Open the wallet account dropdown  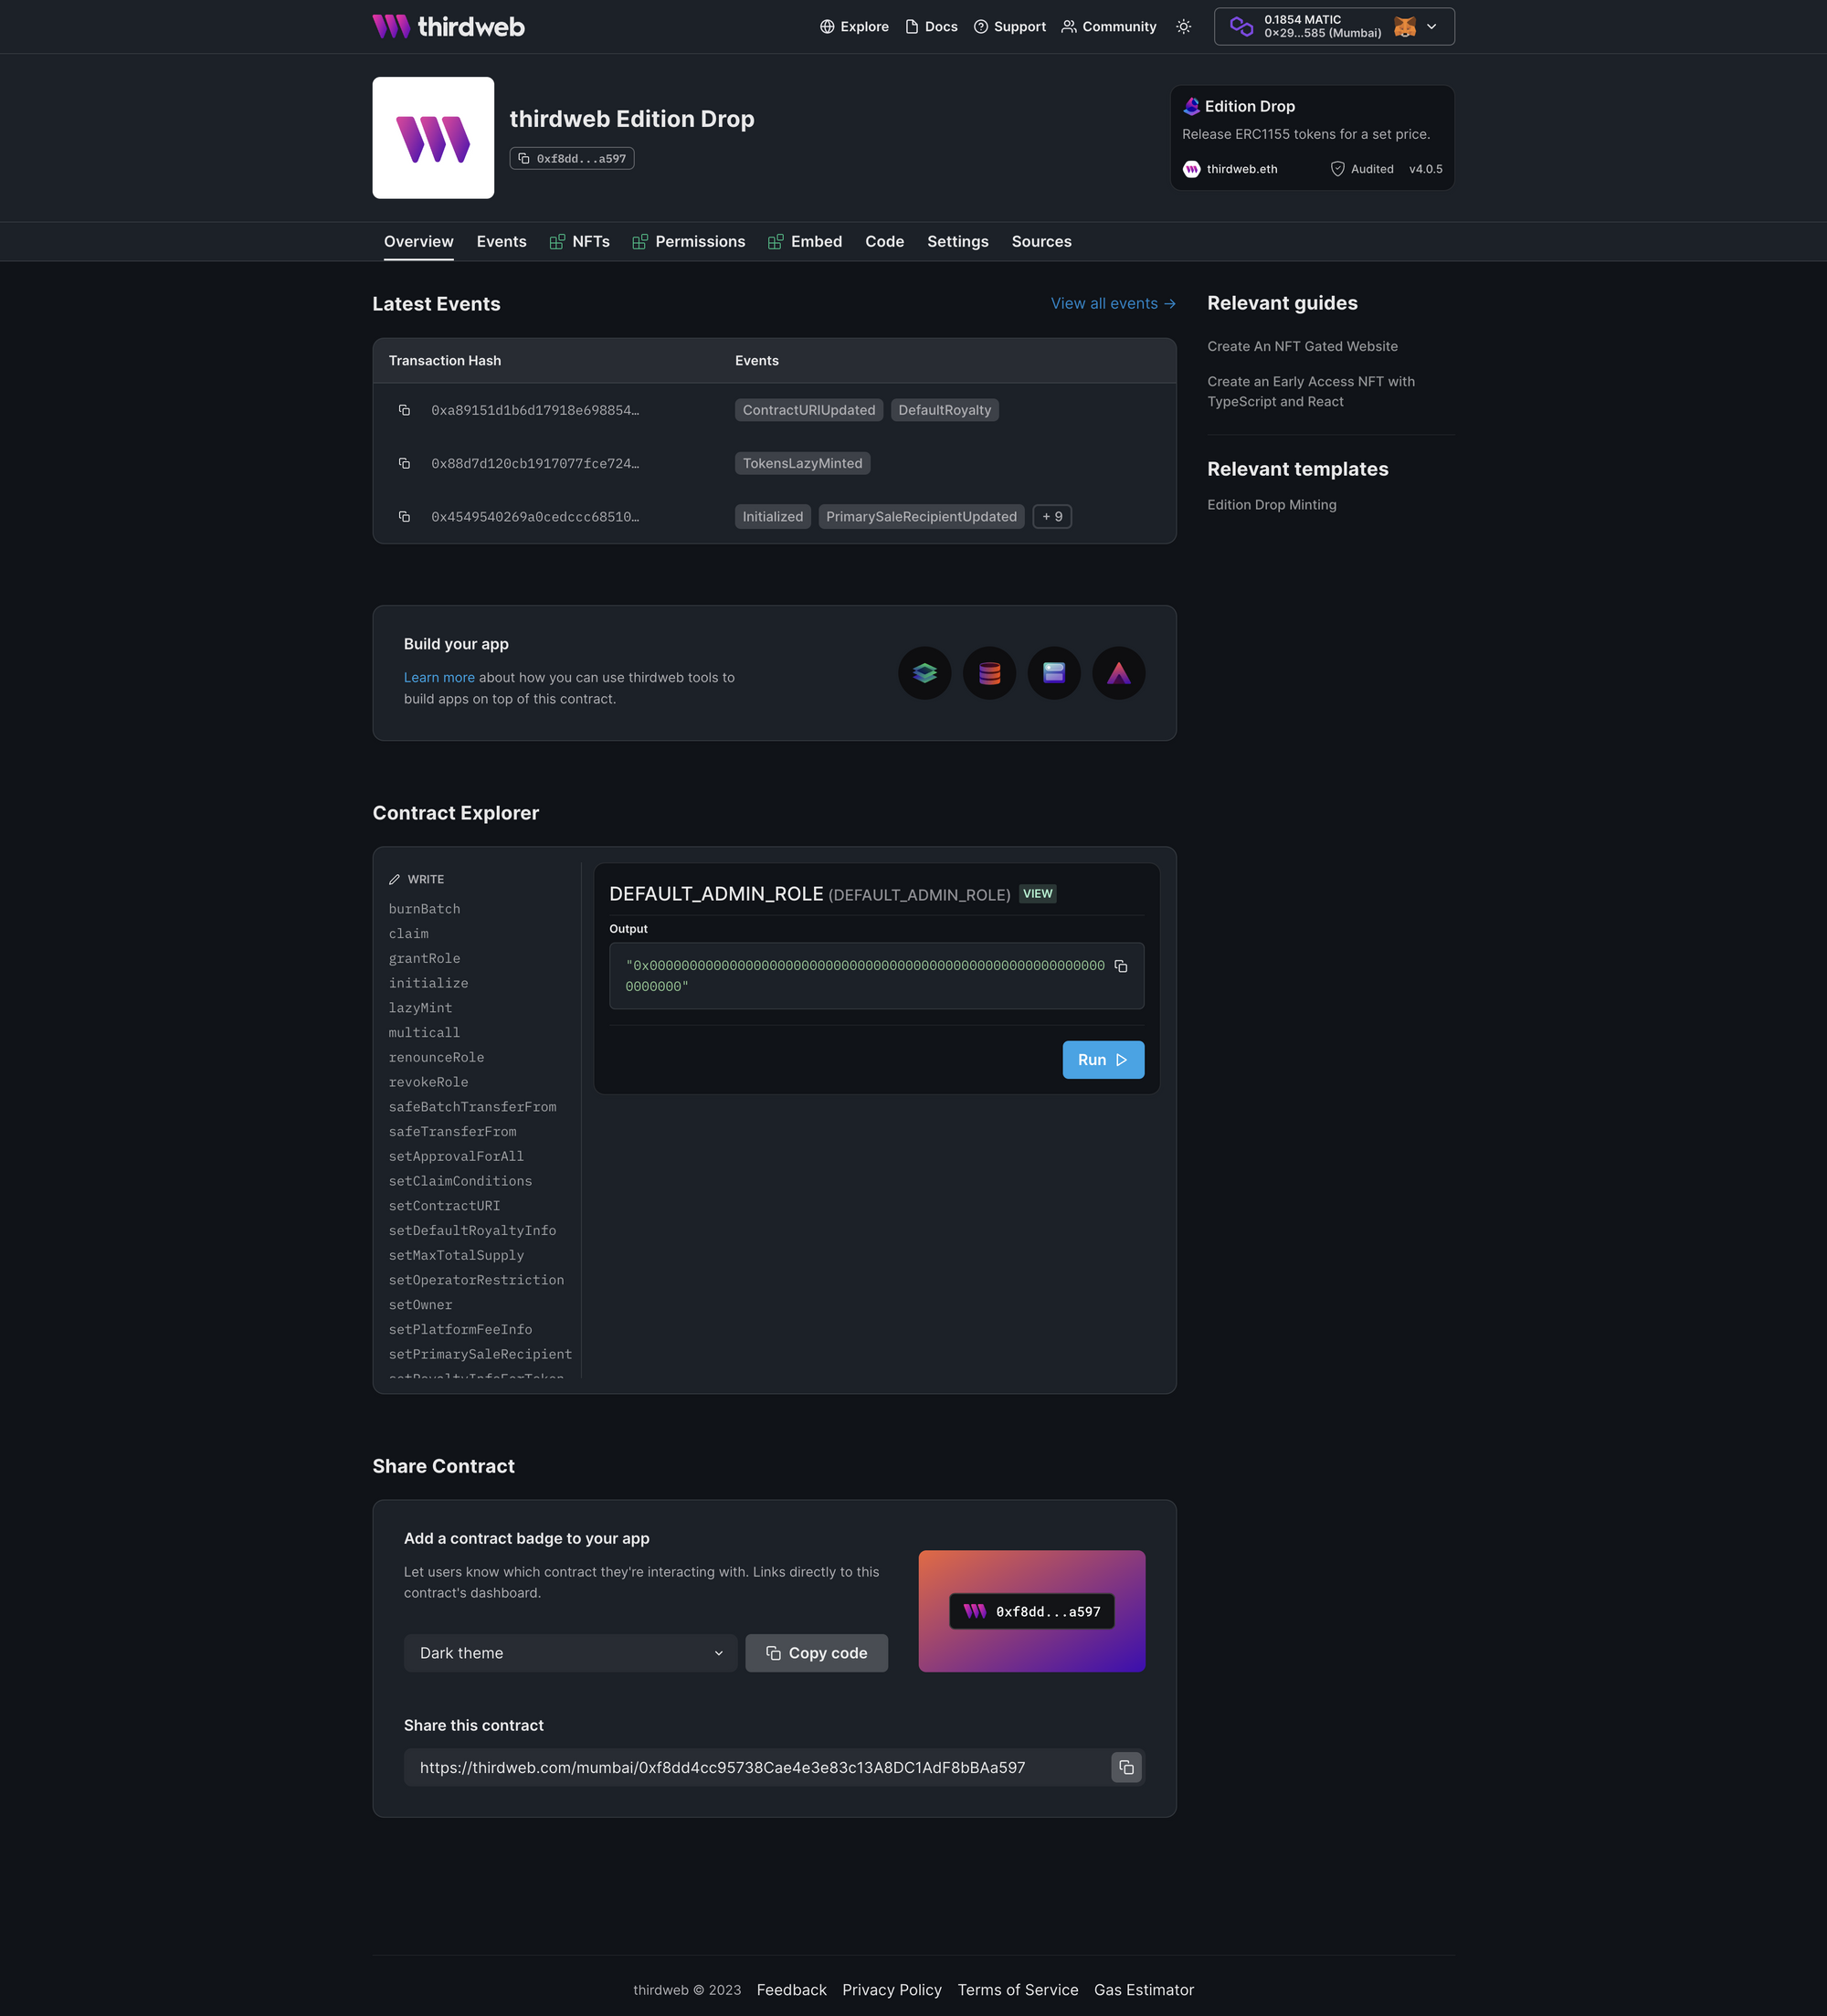(x=1333, y=27)
